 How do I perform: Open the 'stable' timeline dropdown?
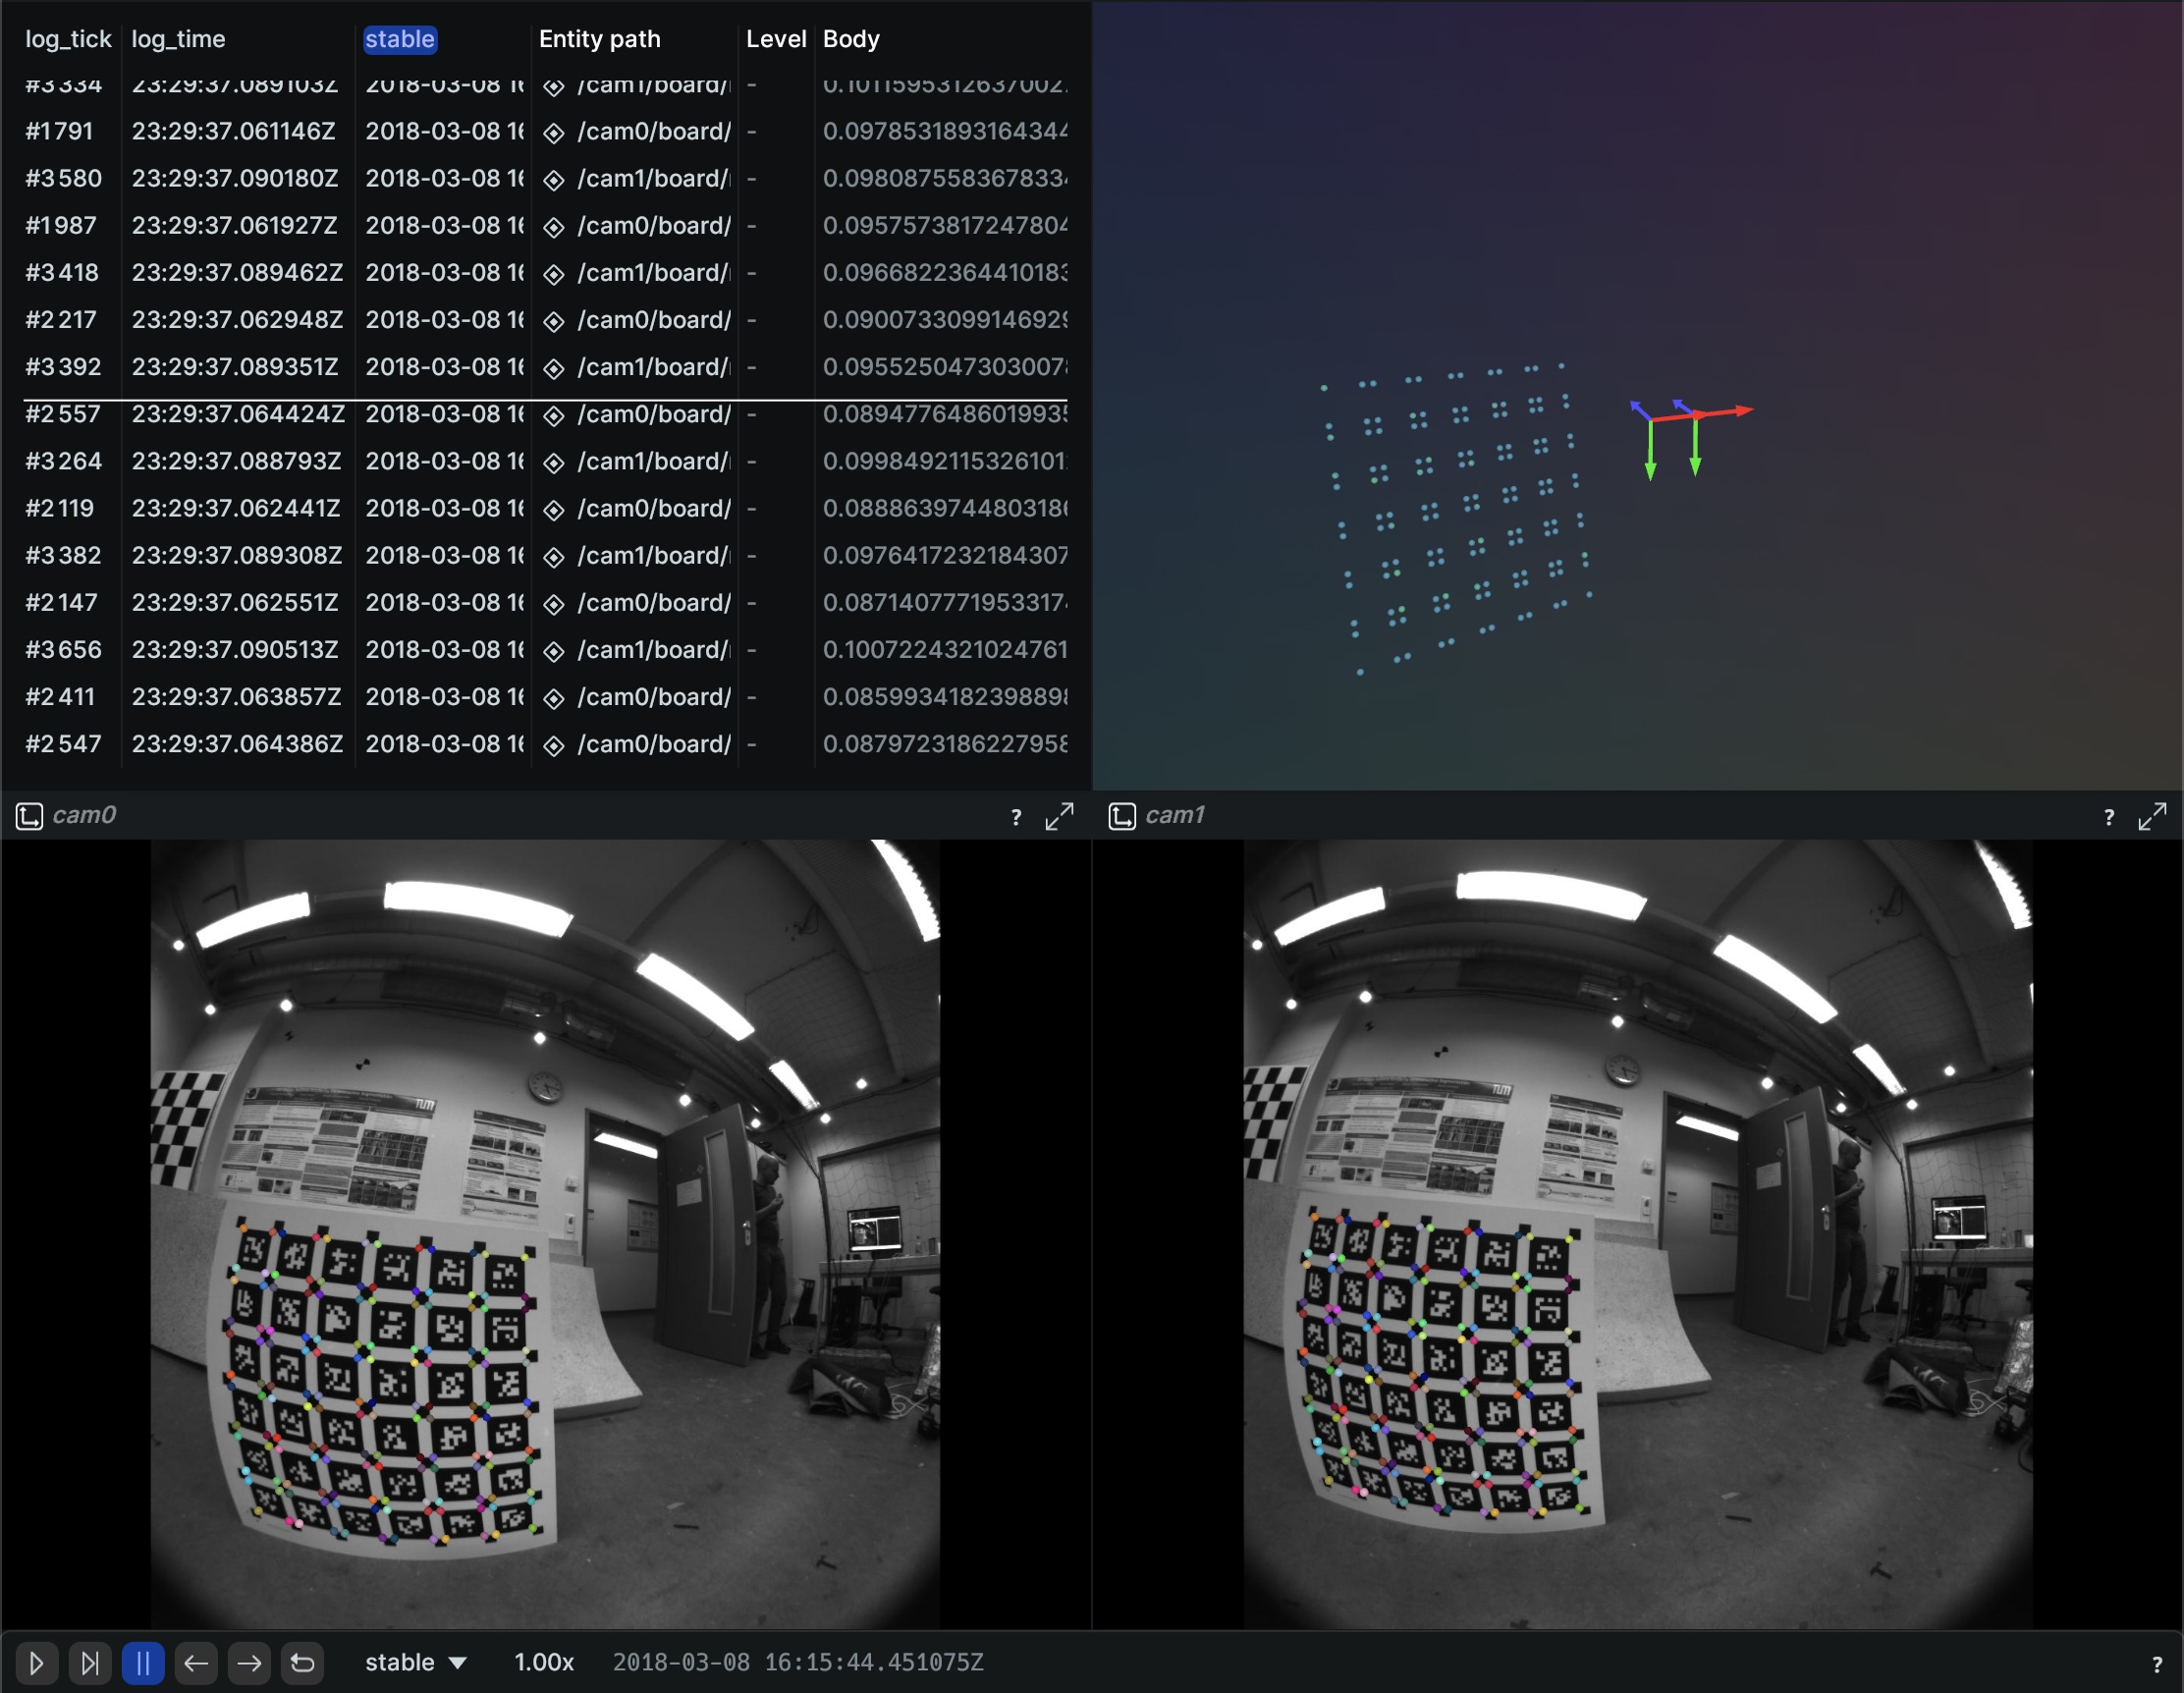(x=415, y=1662)
